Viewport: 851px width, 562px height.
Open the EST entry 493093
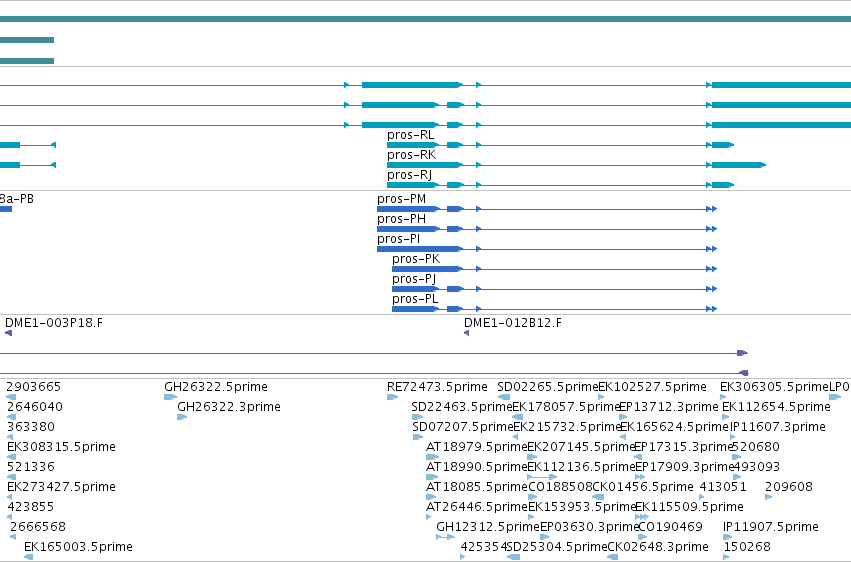[x=756, y=467]
